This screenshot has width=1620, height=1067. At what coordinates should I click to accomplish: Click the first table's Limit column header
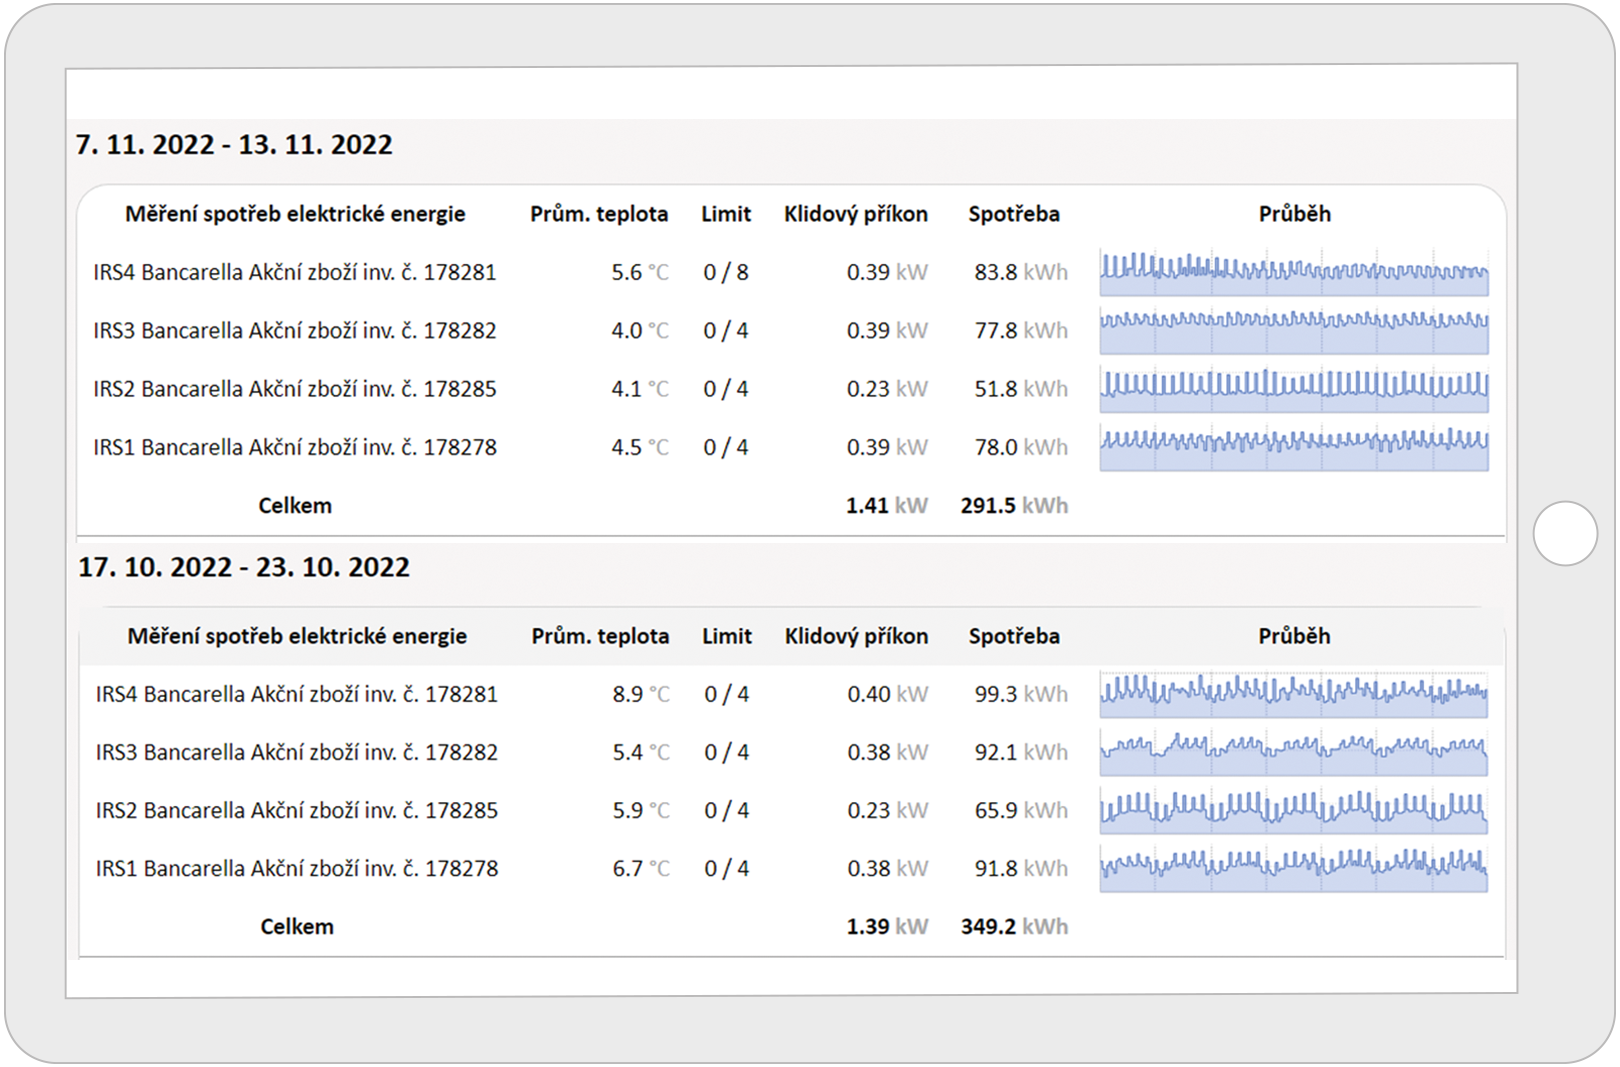[726, 214]
